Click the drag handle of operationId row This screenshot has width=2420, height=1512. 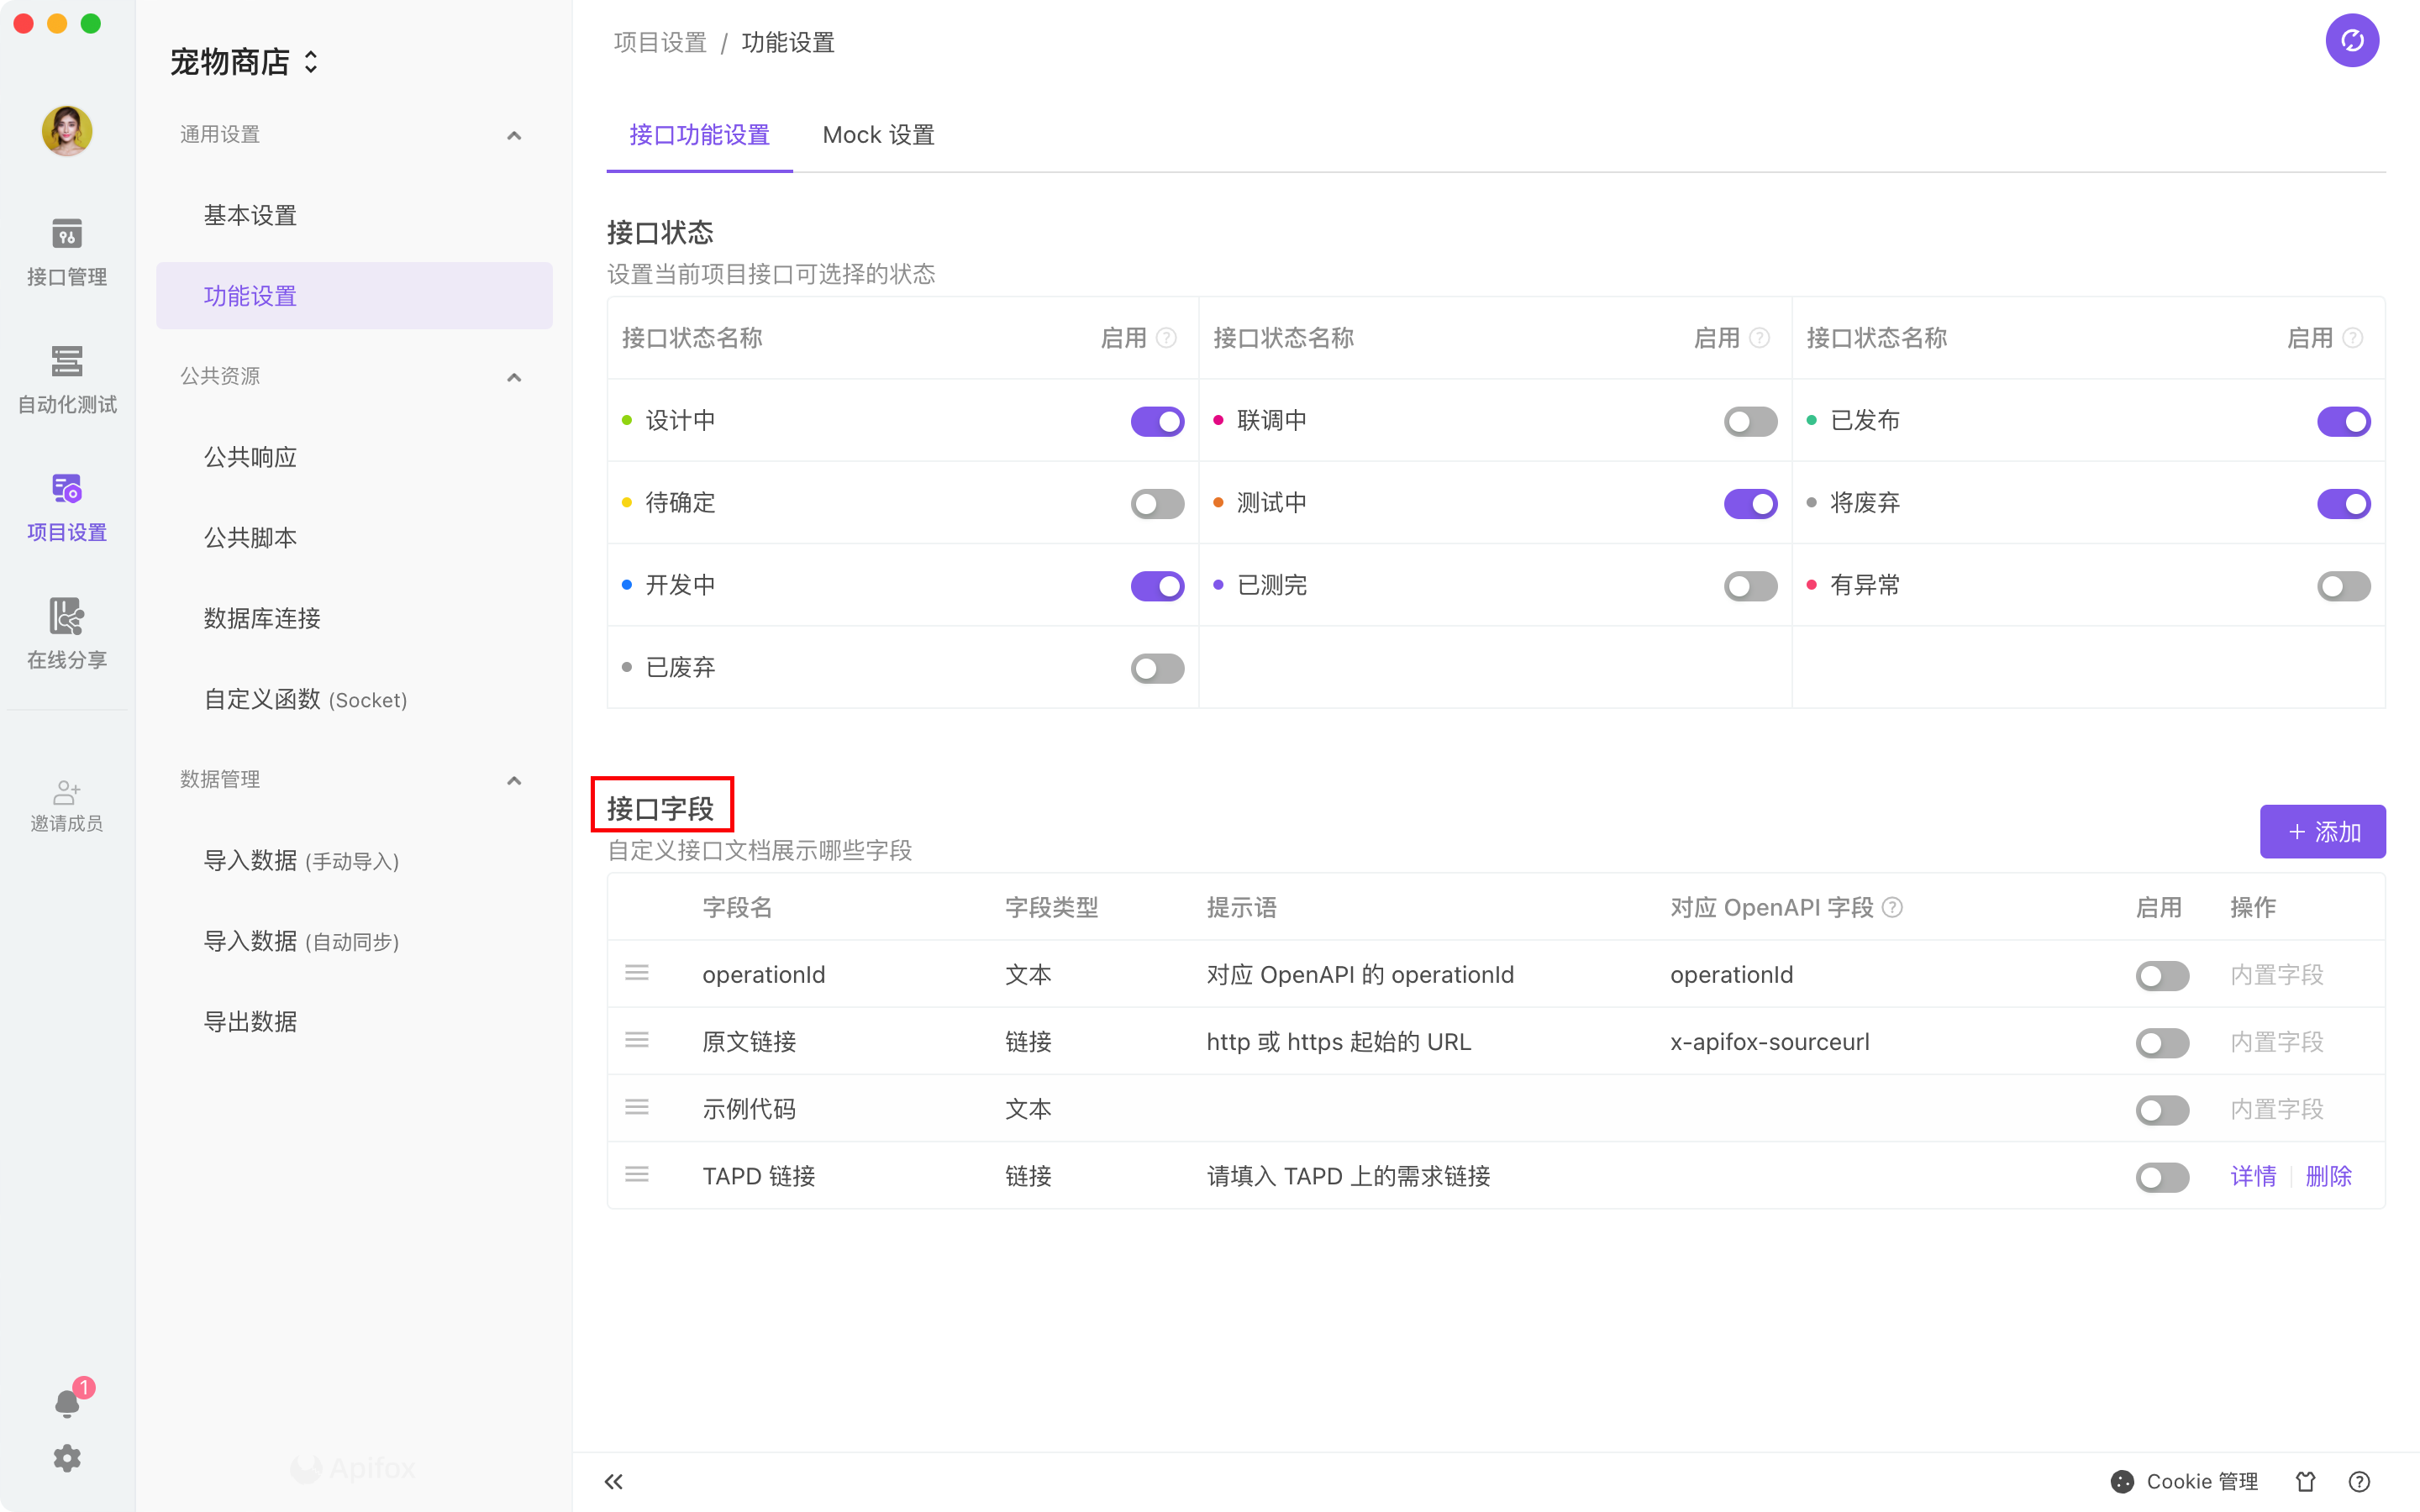pyautogui.click(x=637, y=973)
